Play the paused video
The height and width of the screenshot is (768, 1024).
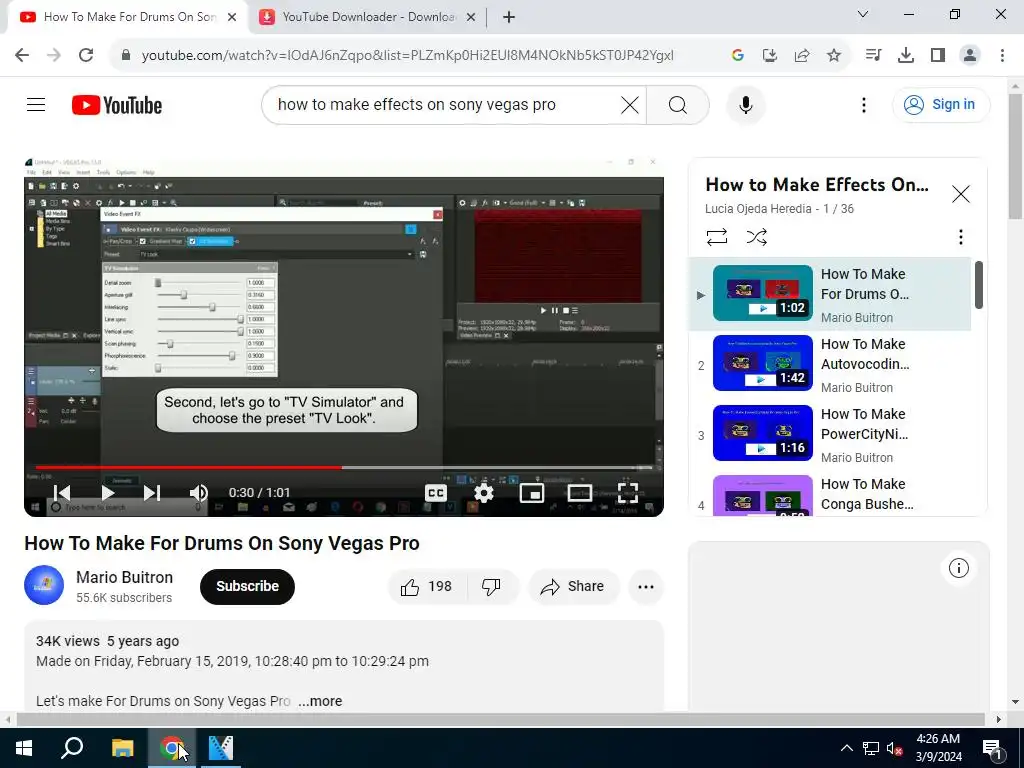pyautogui.click(x=108, y=492)
